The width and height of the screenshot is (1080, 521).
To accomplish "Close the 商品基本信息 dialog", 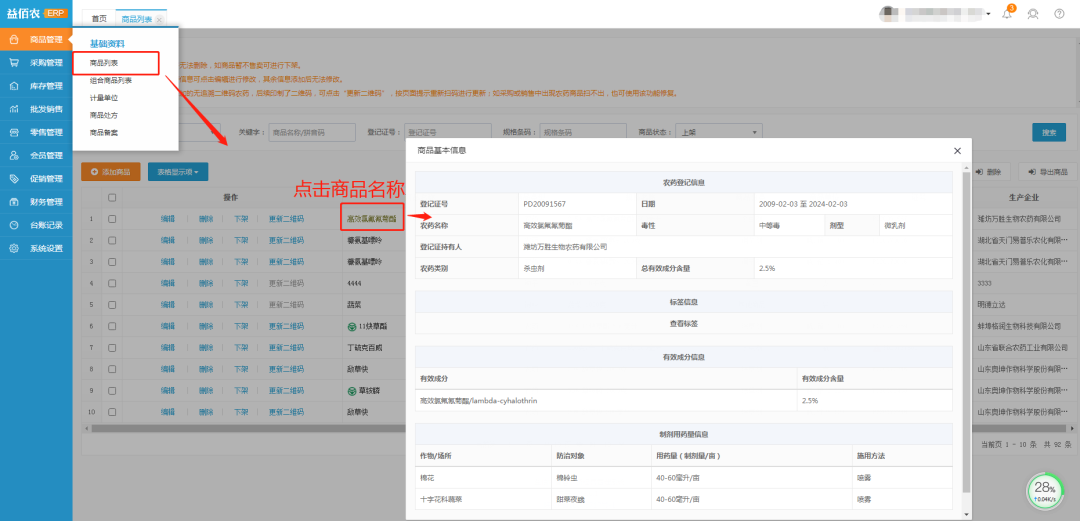I will point(957,150).
